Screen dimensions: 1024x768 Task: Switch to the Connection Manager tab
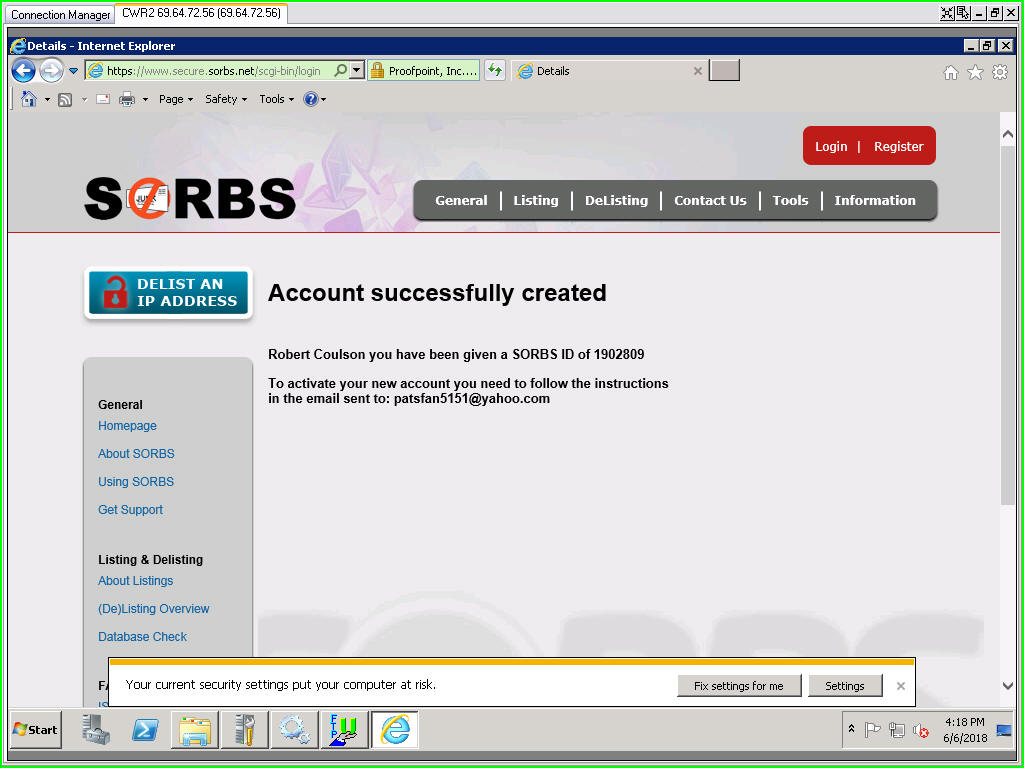pyautogui.click(x=61, y=14)
